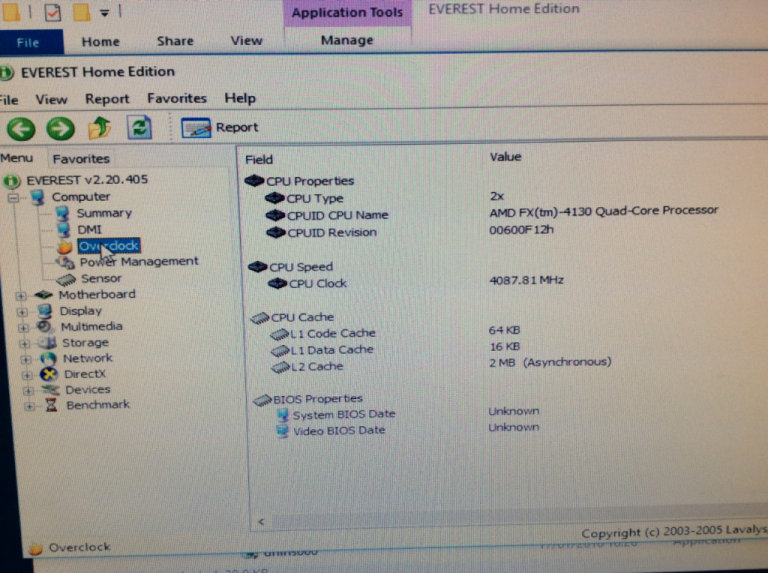Image resolution: width=768 pixels, height=573 pixels.
Task: Select the Sensor tree icon
Action: coord(67,279)
